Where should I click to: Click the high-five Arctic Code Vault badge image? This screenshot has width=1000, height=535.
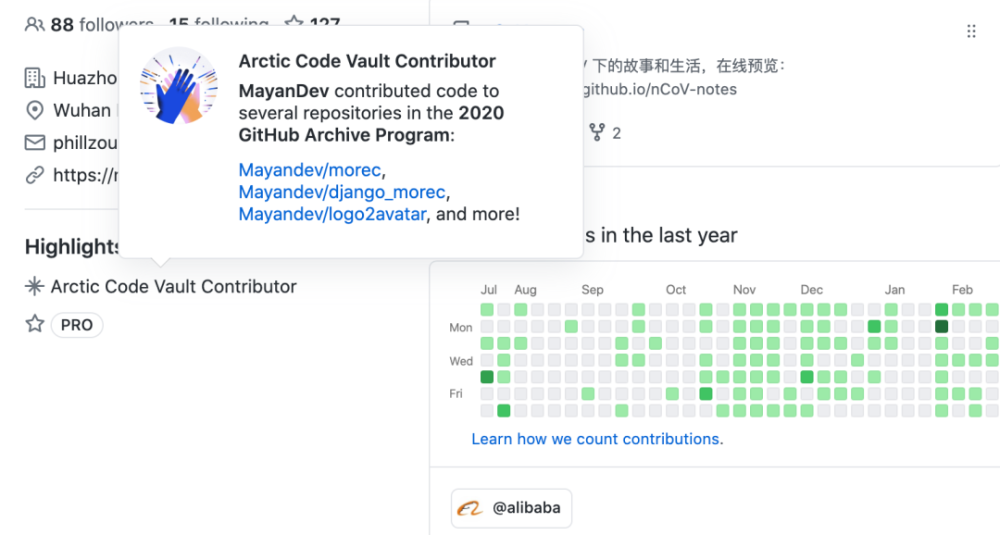point(179,85)
